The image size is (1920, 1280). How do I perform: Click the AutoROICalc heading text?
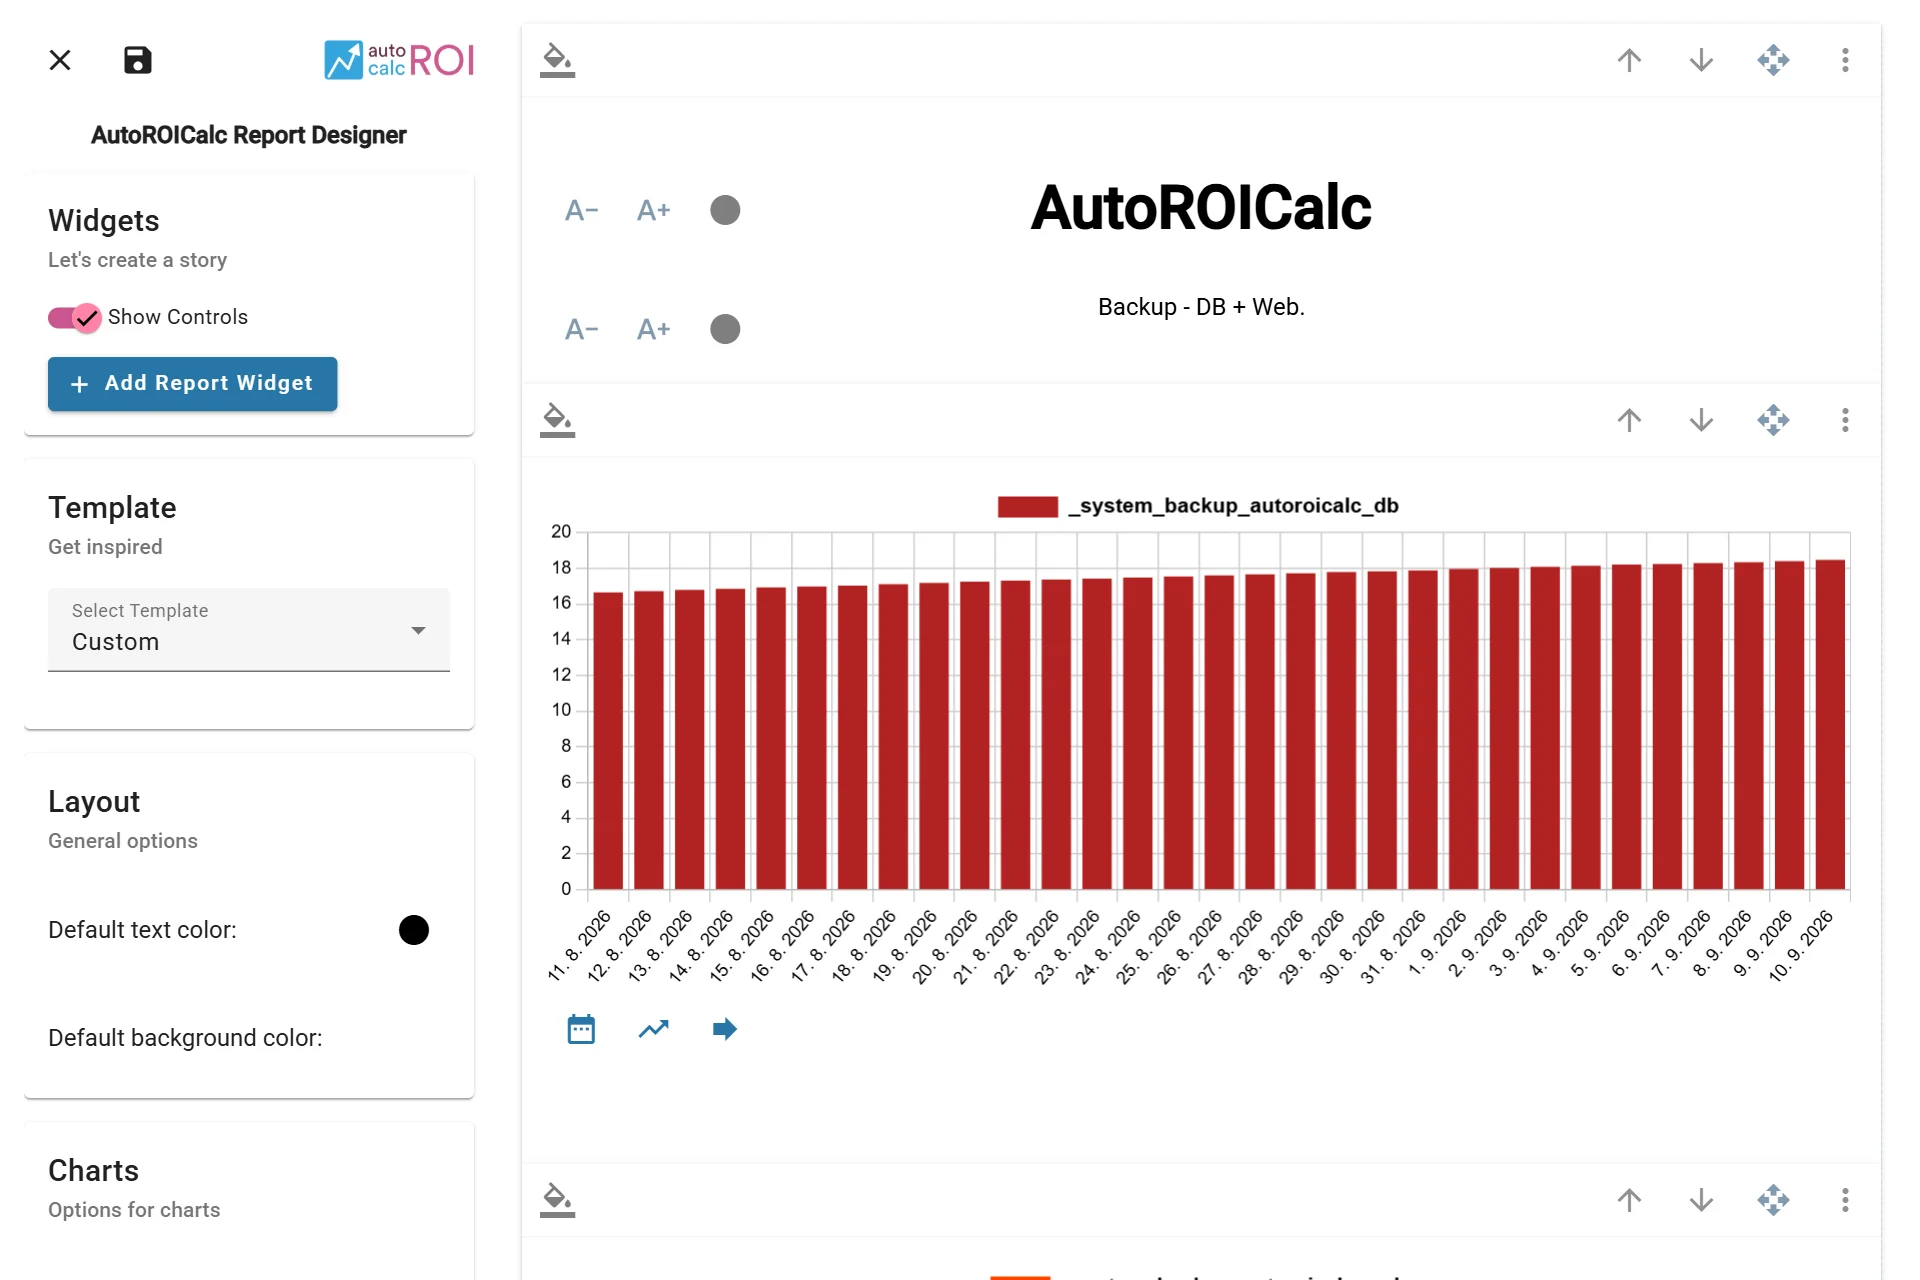(1201, 208)
